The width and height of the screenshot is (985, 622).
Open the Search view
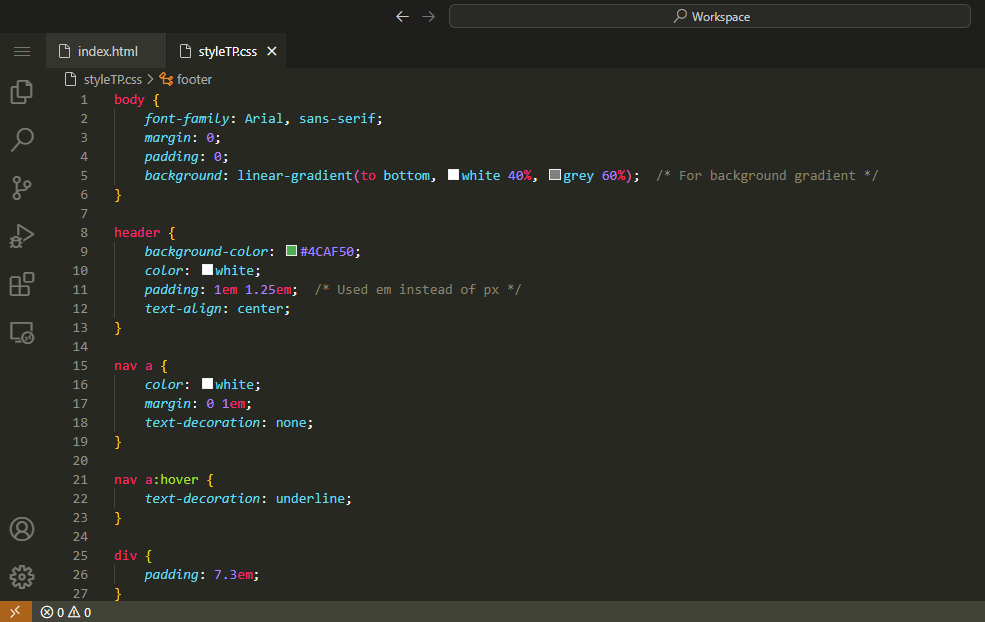tap(22, 139)
